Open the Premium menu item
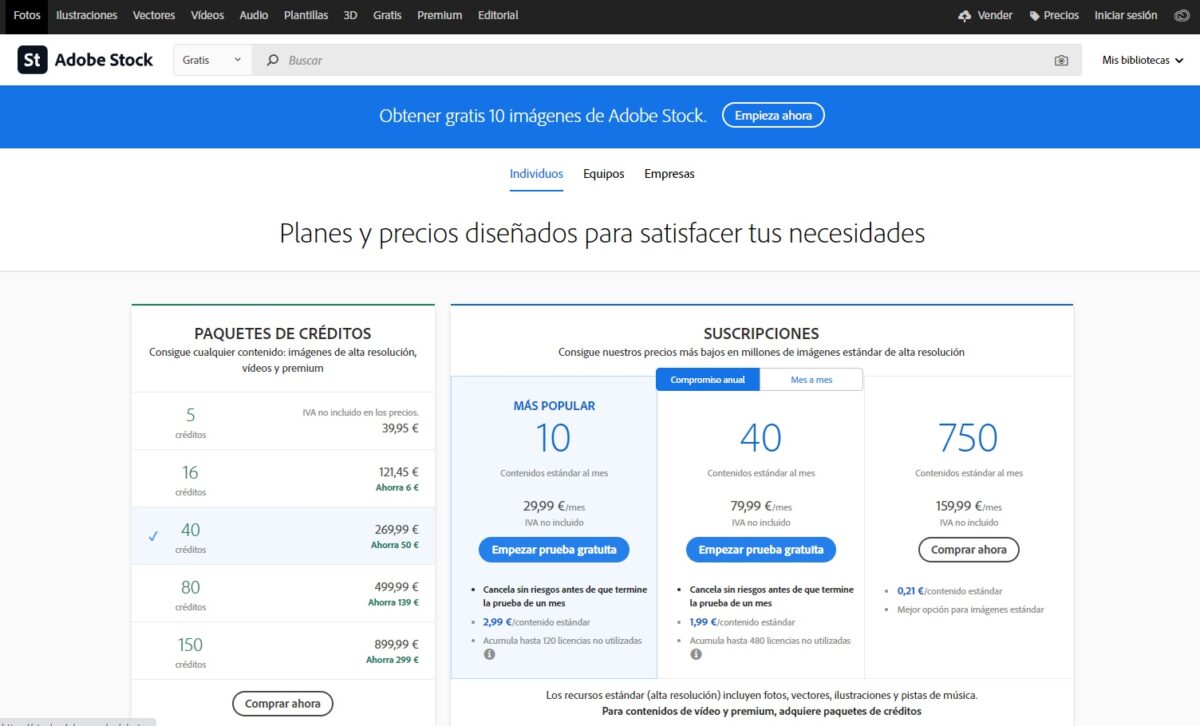This screenshot has width=1200, height=726. click(440, 15)
